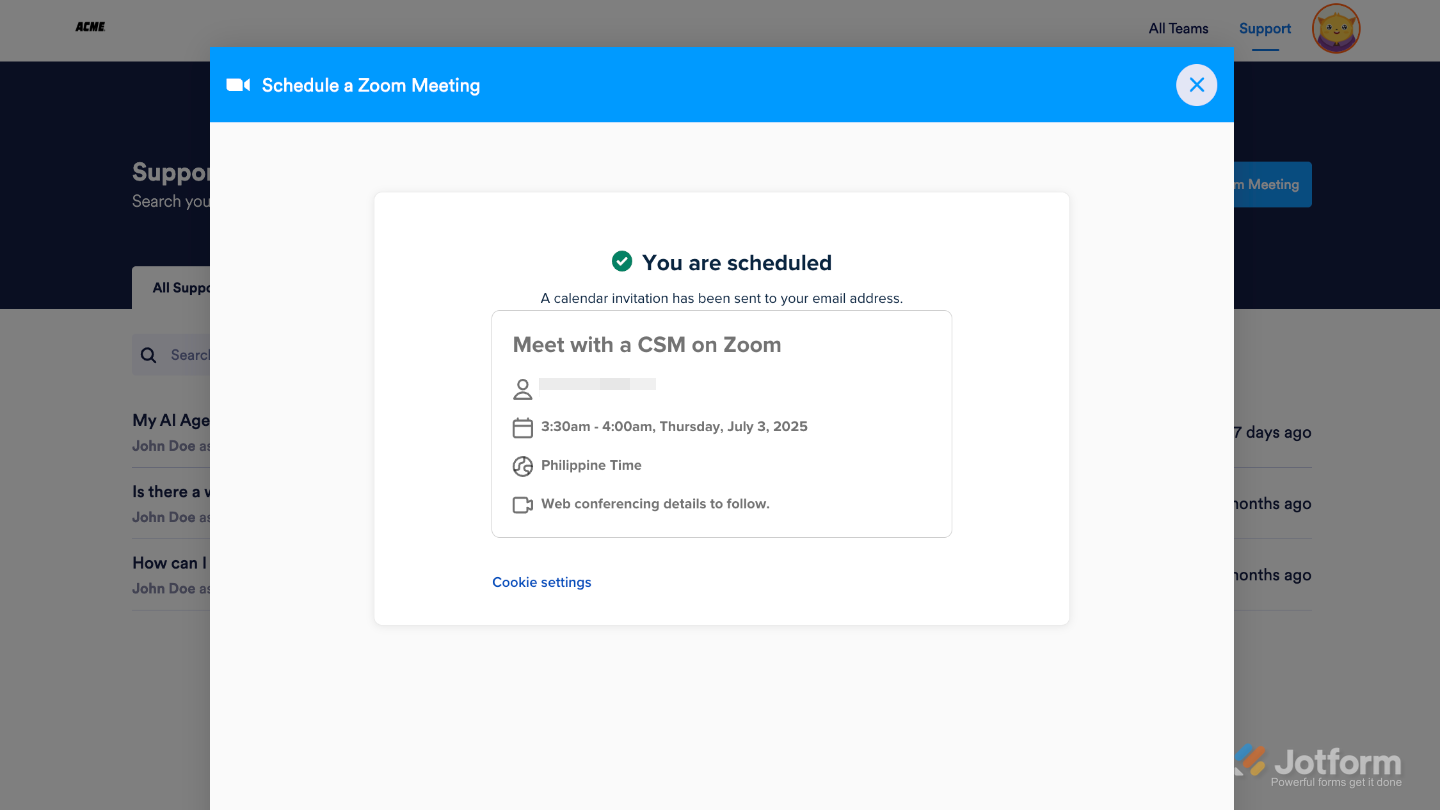This screenshot has width=1440, height=810.
Task: Open the user avatar profile menu
Action: coord(1336,29)
